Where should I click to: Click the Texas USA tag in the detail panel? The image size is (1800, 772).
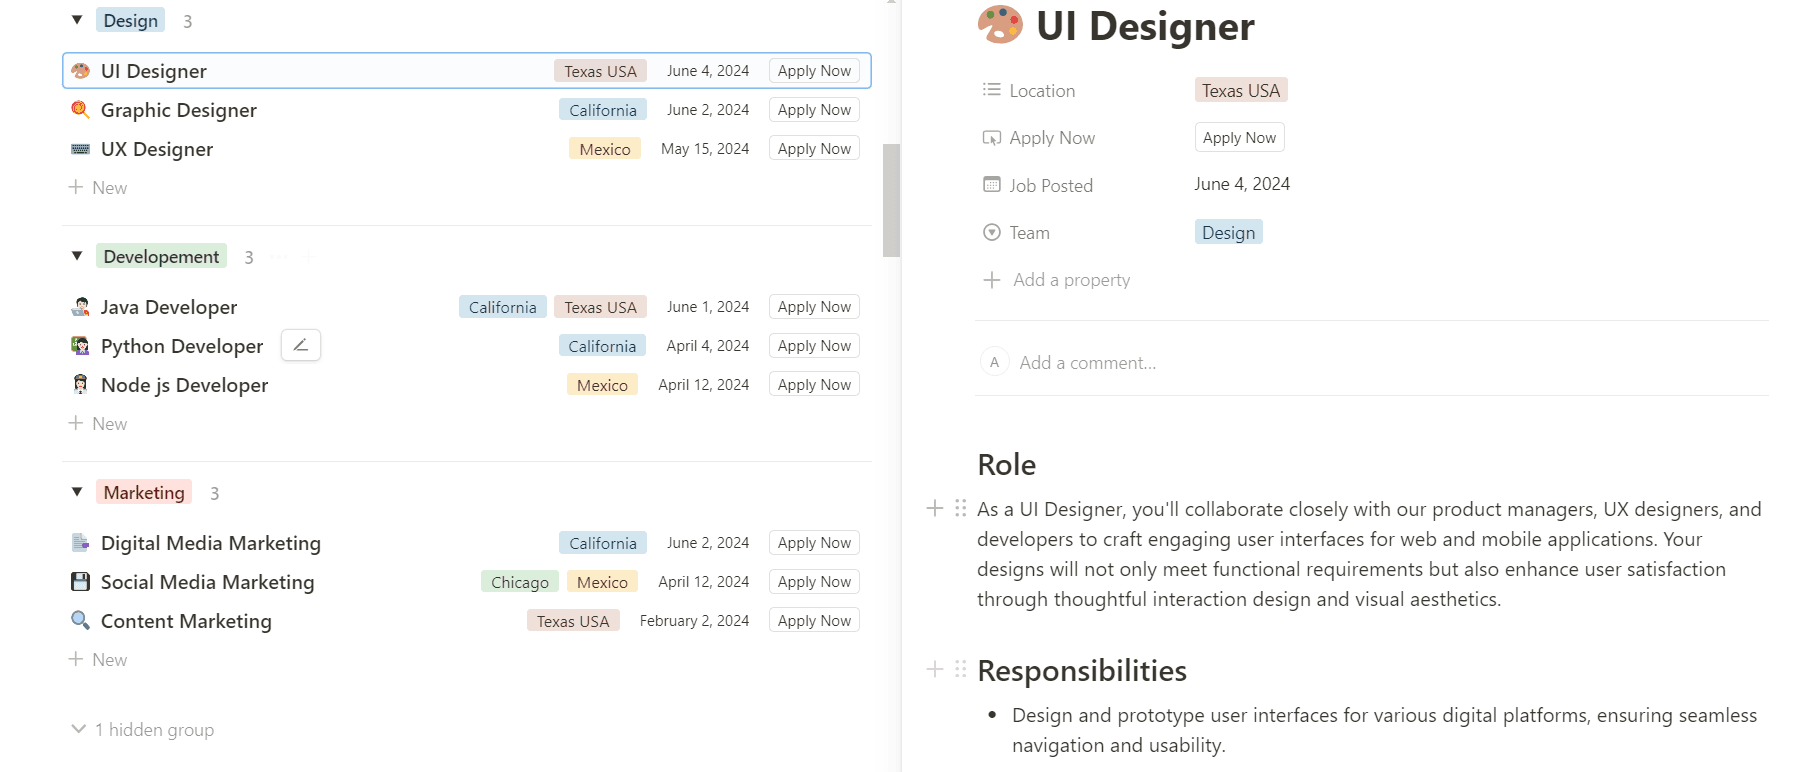(x=1241, y=91)
